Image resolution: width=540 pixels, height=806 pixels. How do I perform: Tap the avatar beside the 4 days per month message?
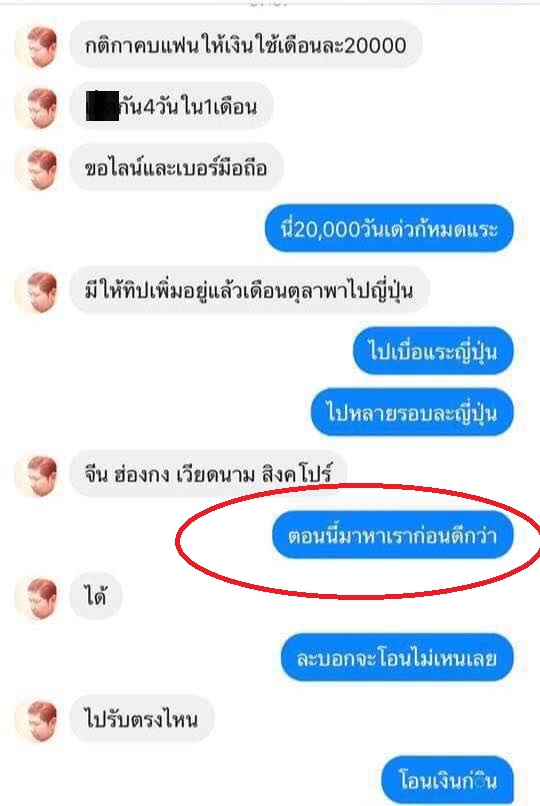tap(36, 107)
